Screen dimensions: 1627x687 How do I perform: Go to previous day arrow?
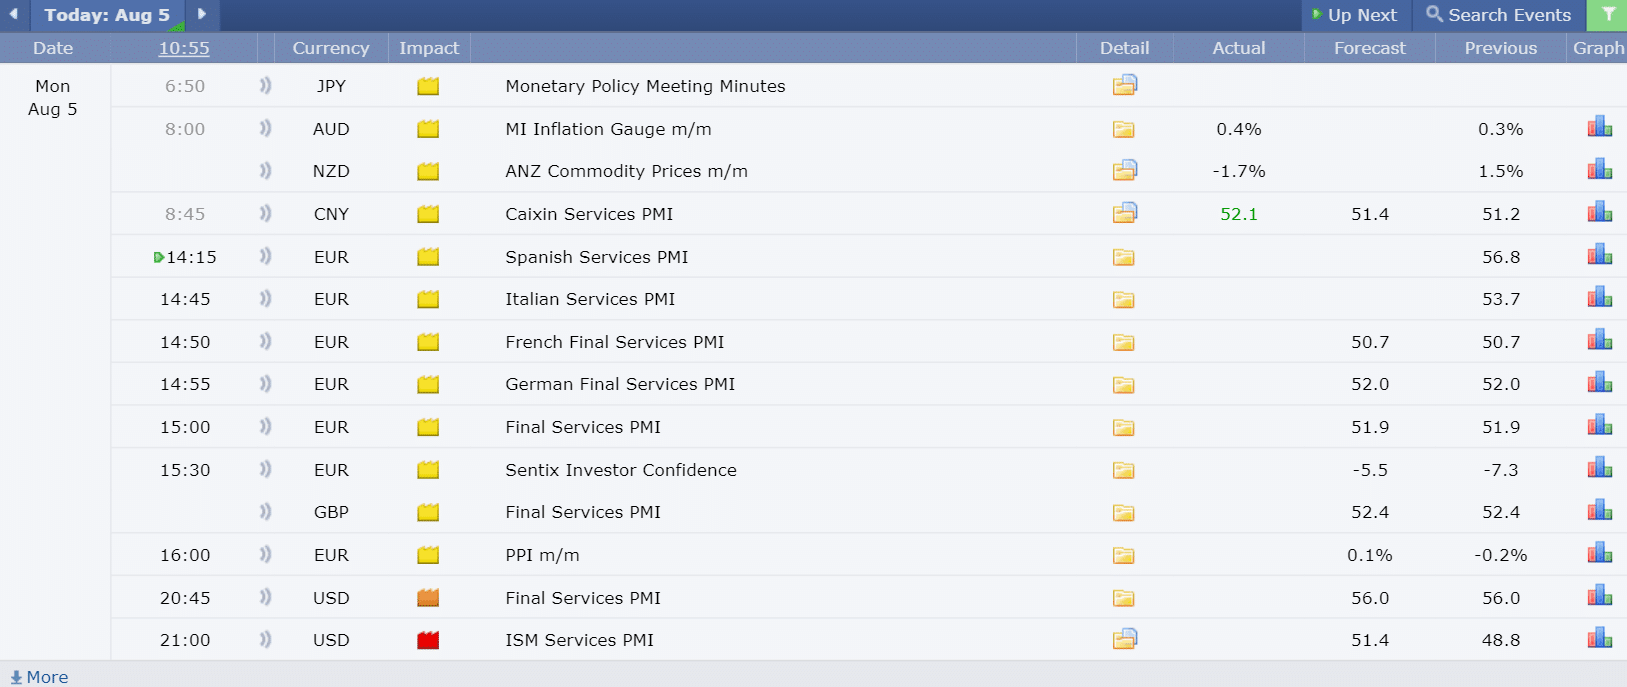tap(14, 14)
